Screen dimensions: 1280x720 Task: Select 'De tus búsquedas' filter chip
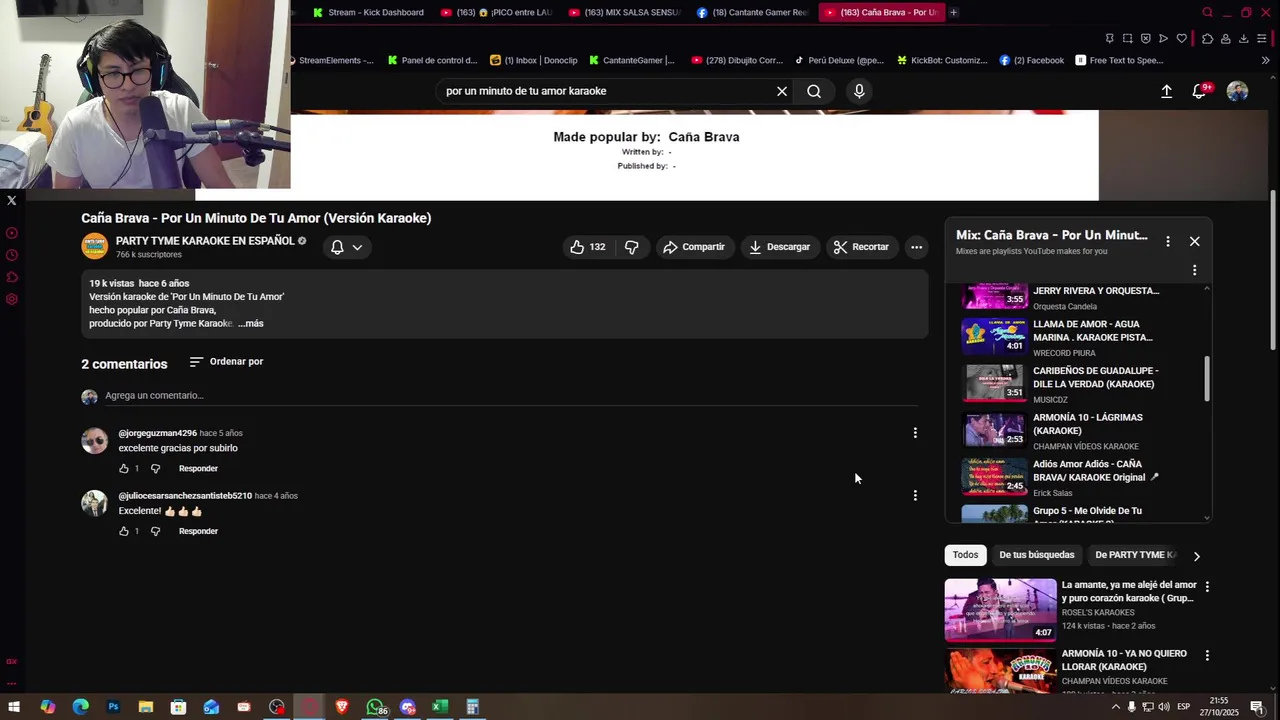(x=1037, y=555)
